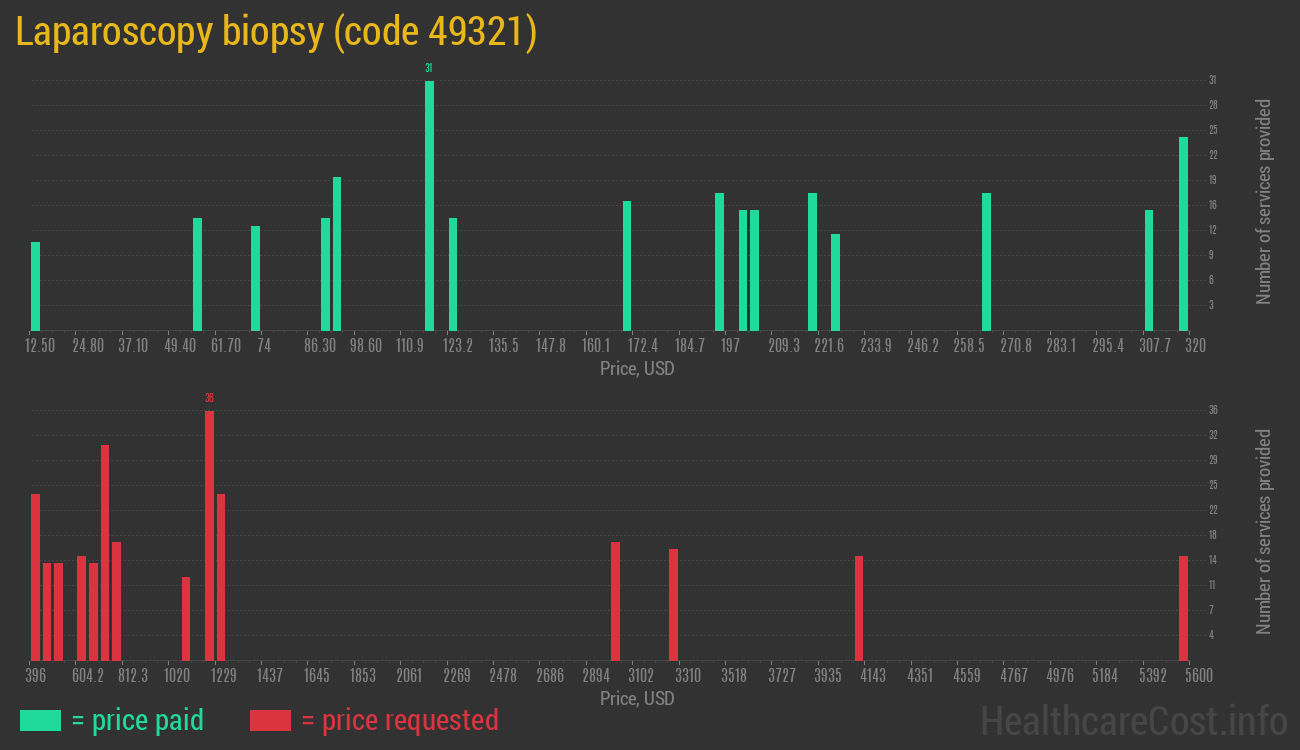Click the bottom chart's 'Number of services provided' label
Screen dimensions: 1300x750
[1264, 532]
